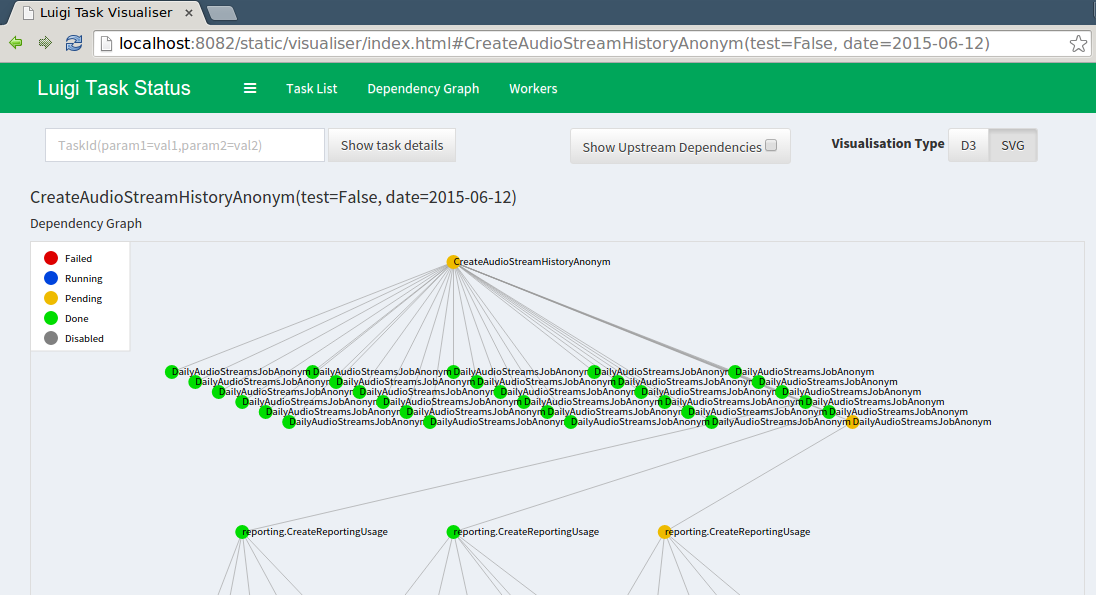Screen dimensions: 1096x595
Task: Click the browser page reload icon
Action: pos(73,43)
